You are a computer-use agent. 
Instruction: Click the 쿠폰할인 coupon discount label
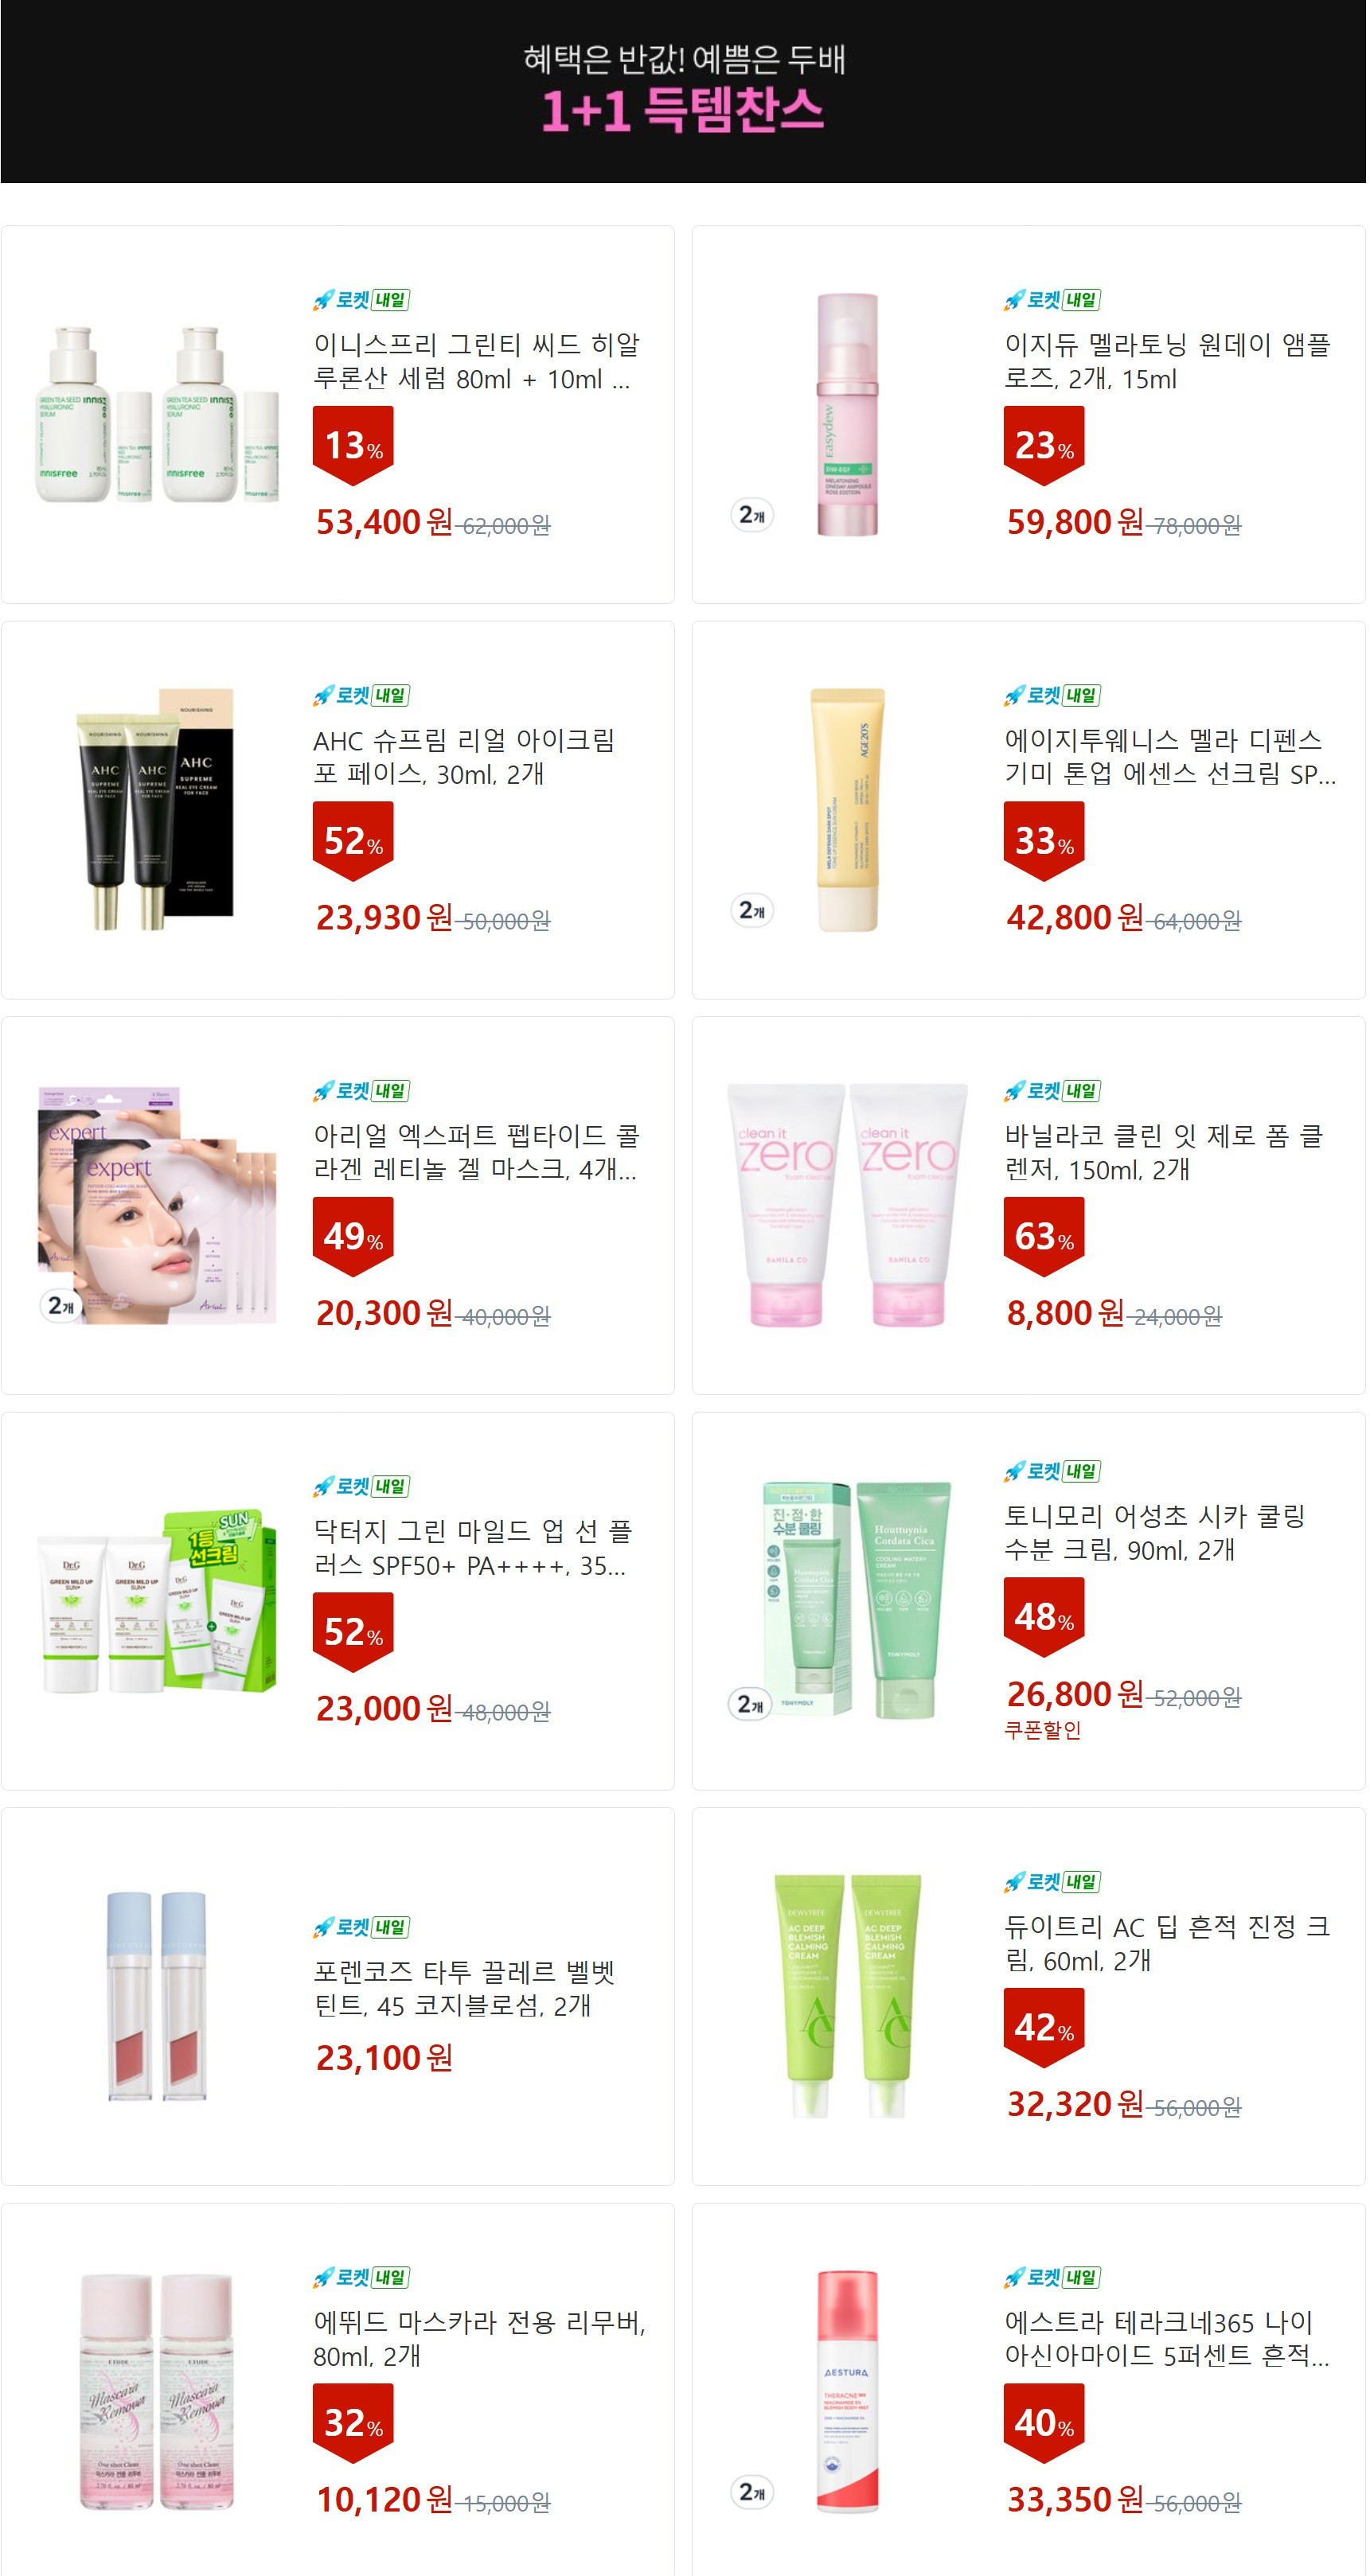pos(1043,1730)
